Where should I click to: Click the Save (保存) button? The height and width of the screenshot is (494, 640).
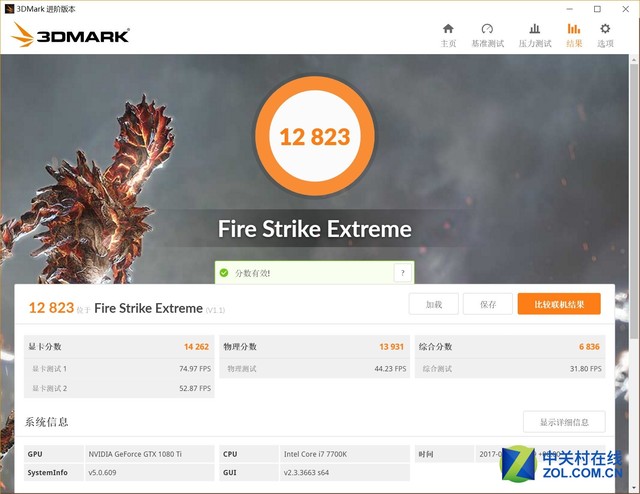tap(488, 304)
